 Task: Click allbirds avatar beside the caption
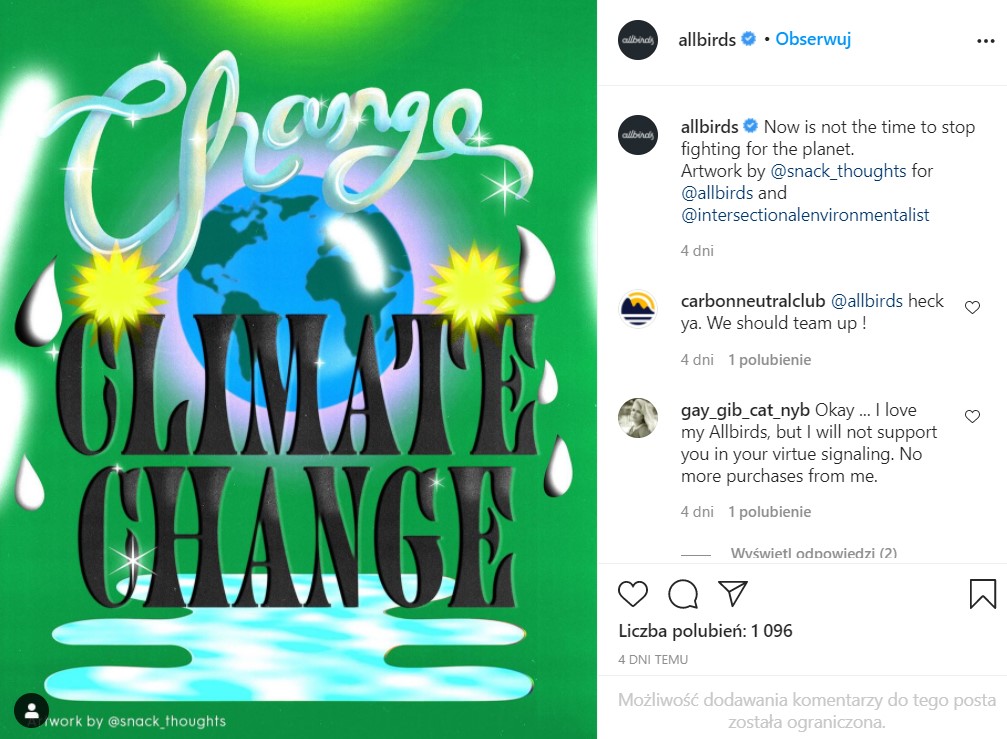[638, 135]
